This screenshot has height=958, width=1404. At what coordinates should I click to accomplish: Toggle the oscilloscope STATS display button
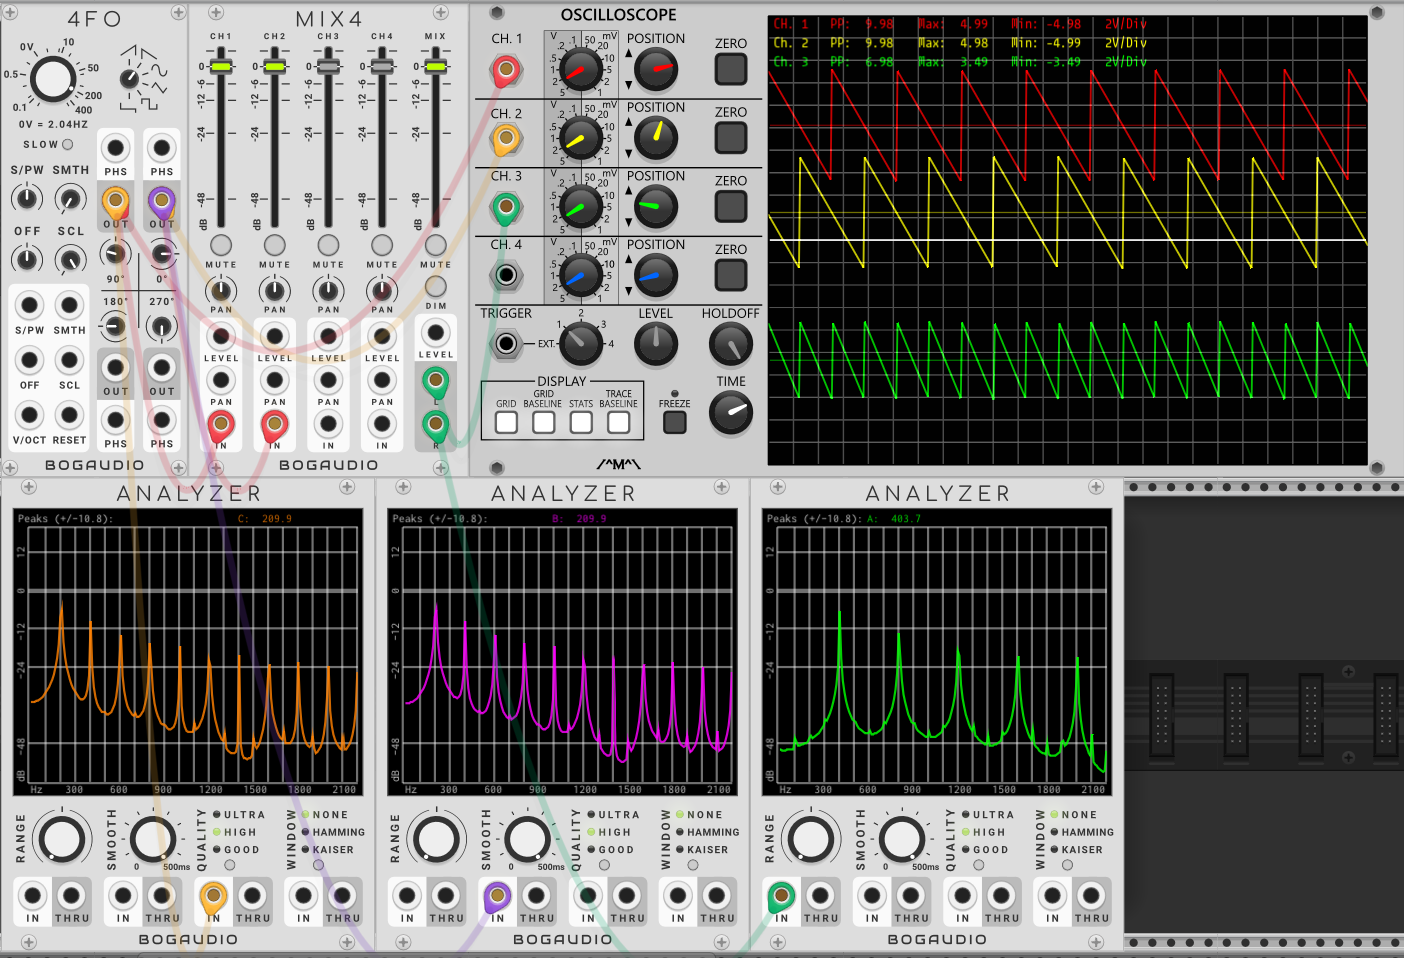[x=581, y=422]
